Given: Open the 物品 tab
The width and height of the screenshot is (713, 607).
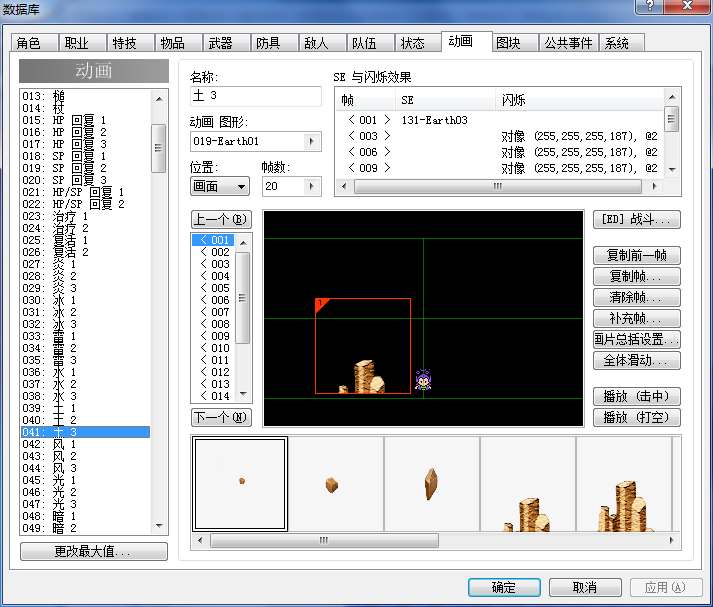Looking at the screenshot, I should click(179, 43).
